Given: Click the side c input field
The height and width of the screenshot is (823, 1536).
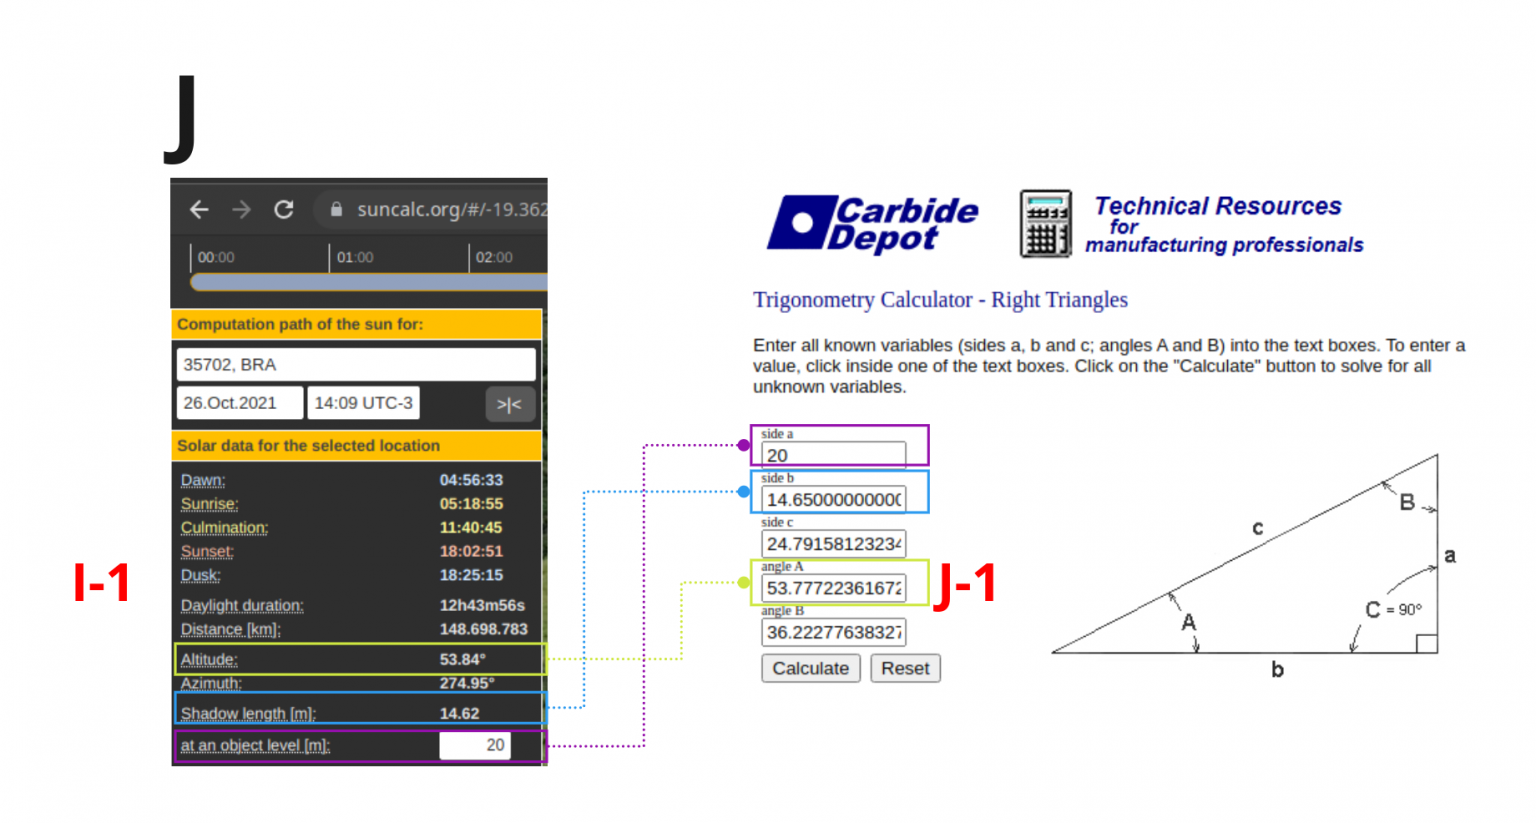Looking at the screenshot, I should click(x=833, y=543).
